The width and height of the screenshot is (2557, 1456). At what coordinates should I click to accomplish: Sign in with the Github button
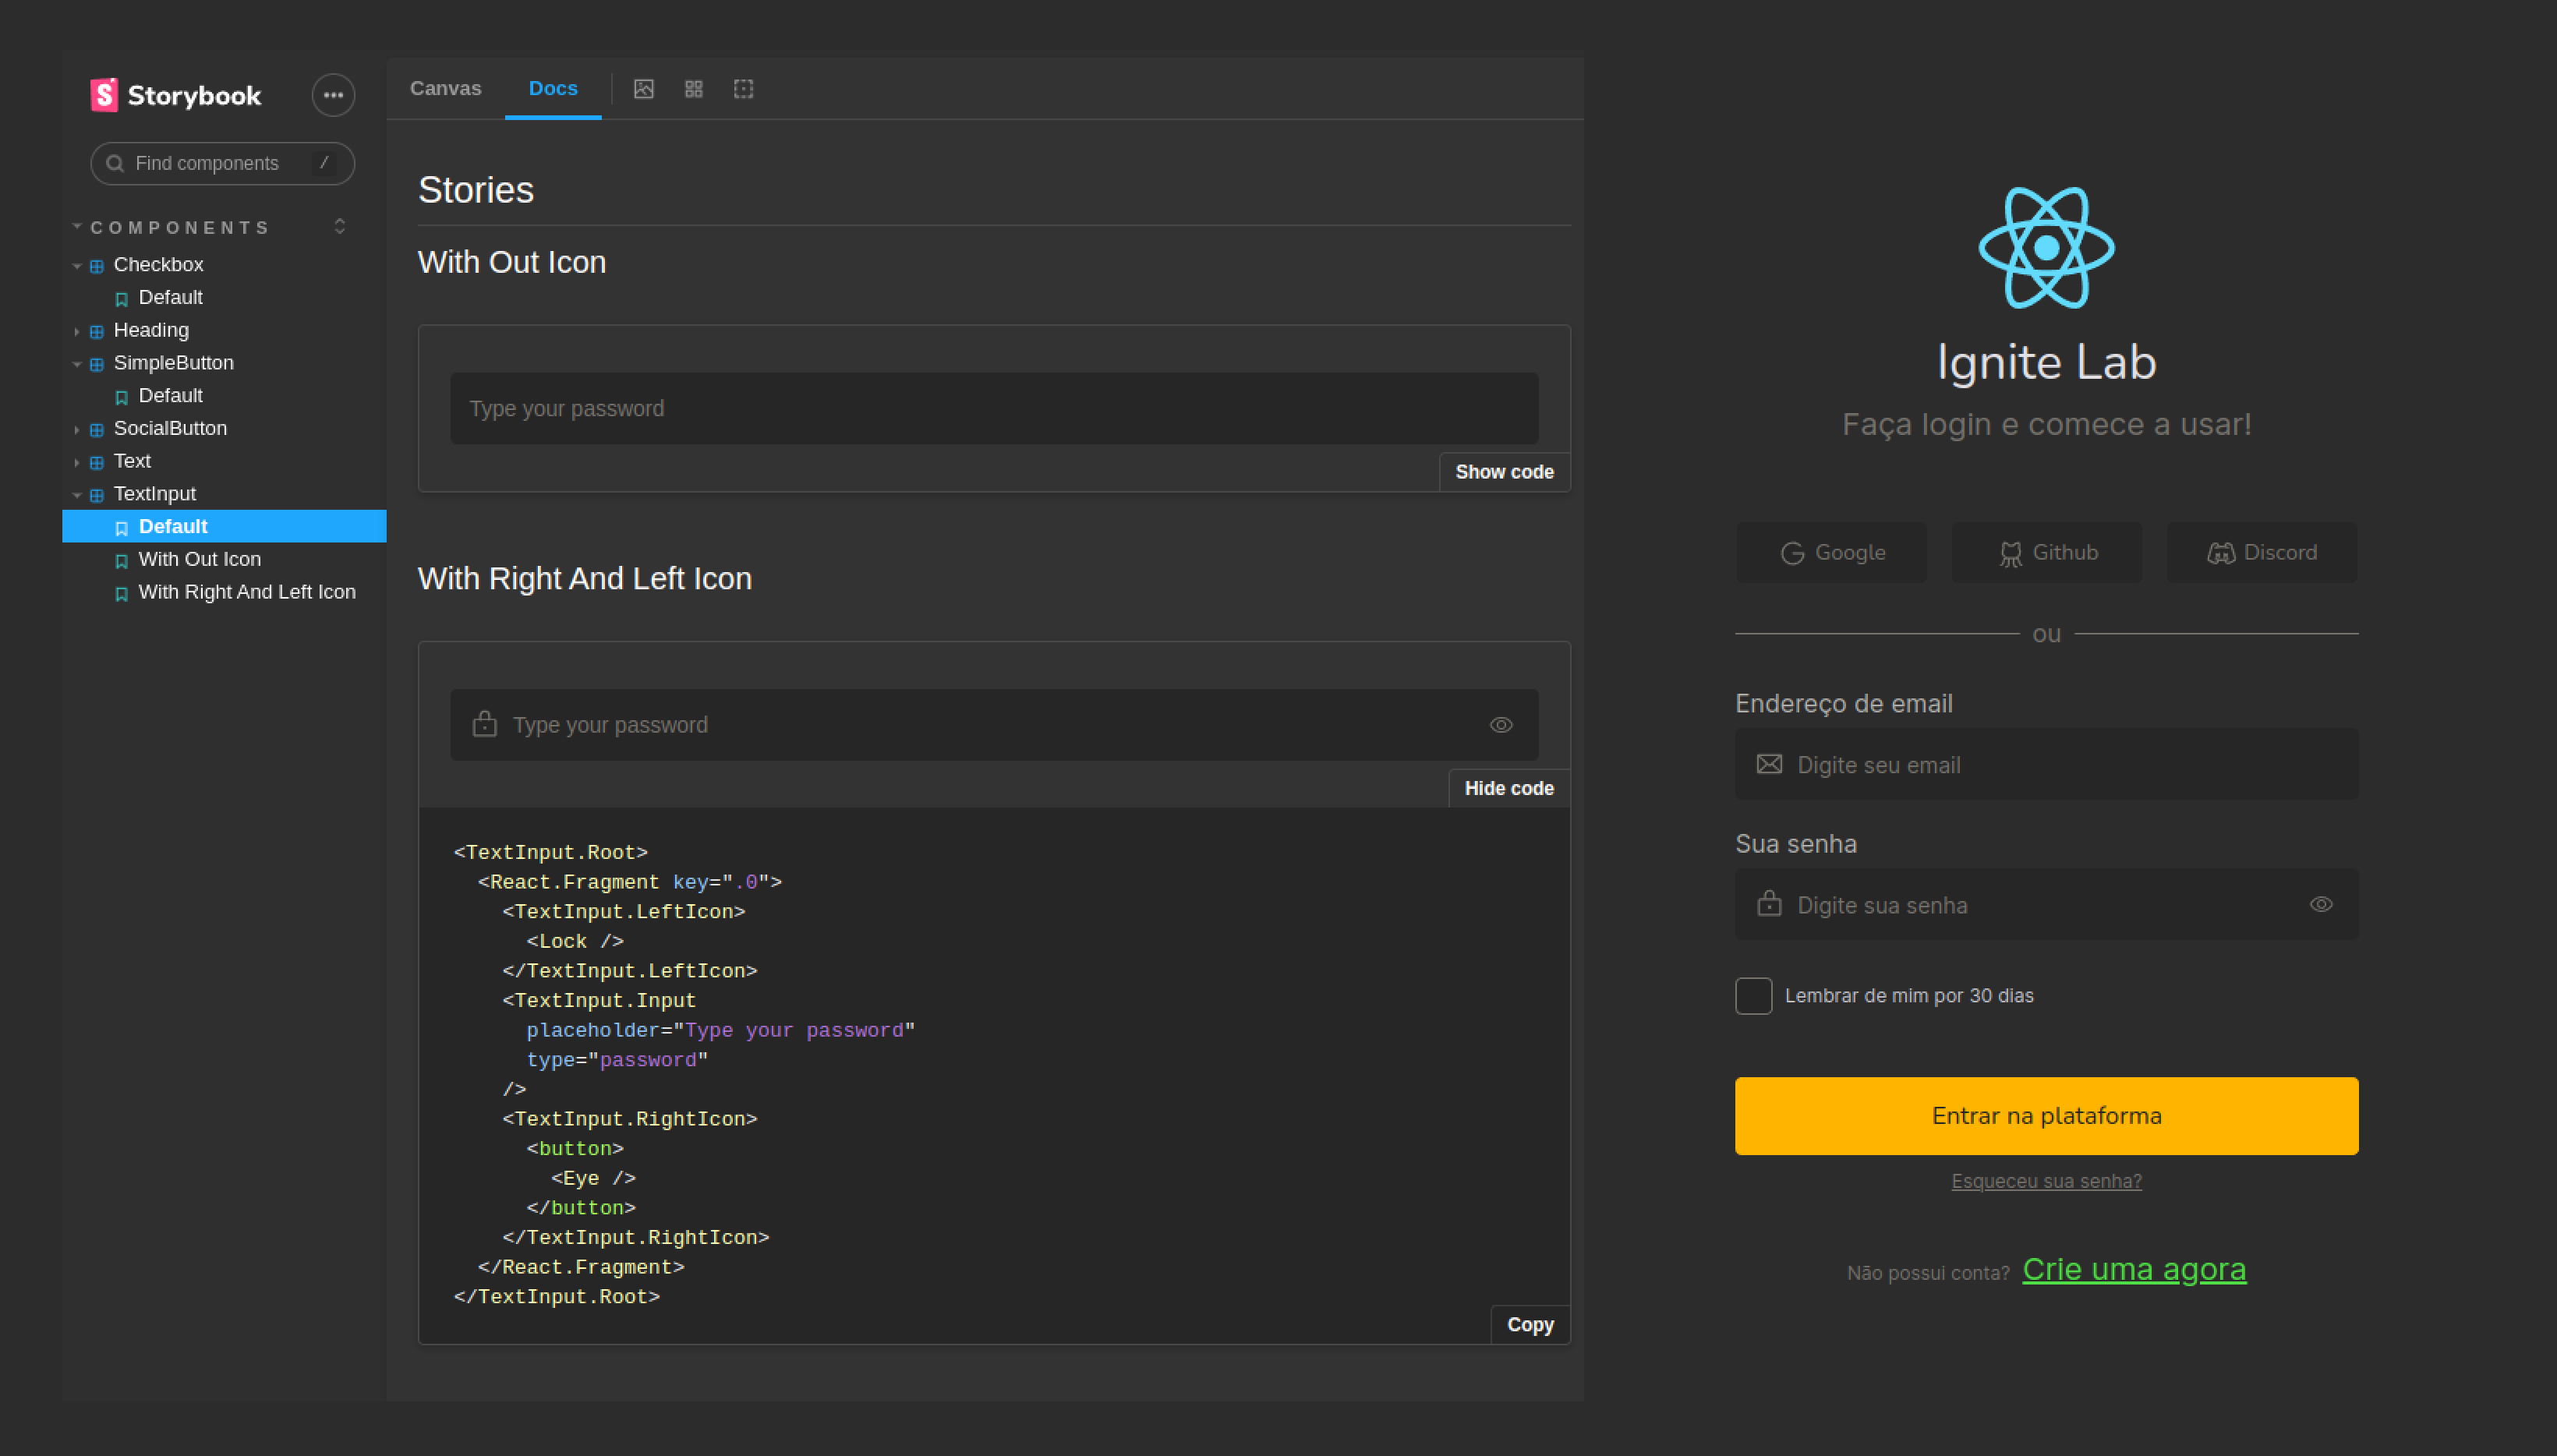[x=2046, y=552]
